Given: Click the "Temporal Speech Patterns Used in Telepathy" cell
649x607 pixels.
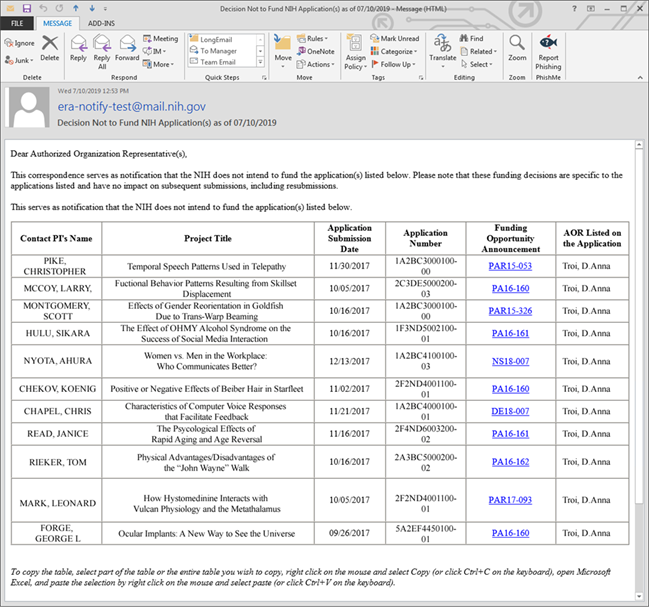Looking at the screenshot, I should [x=208, y=266].
